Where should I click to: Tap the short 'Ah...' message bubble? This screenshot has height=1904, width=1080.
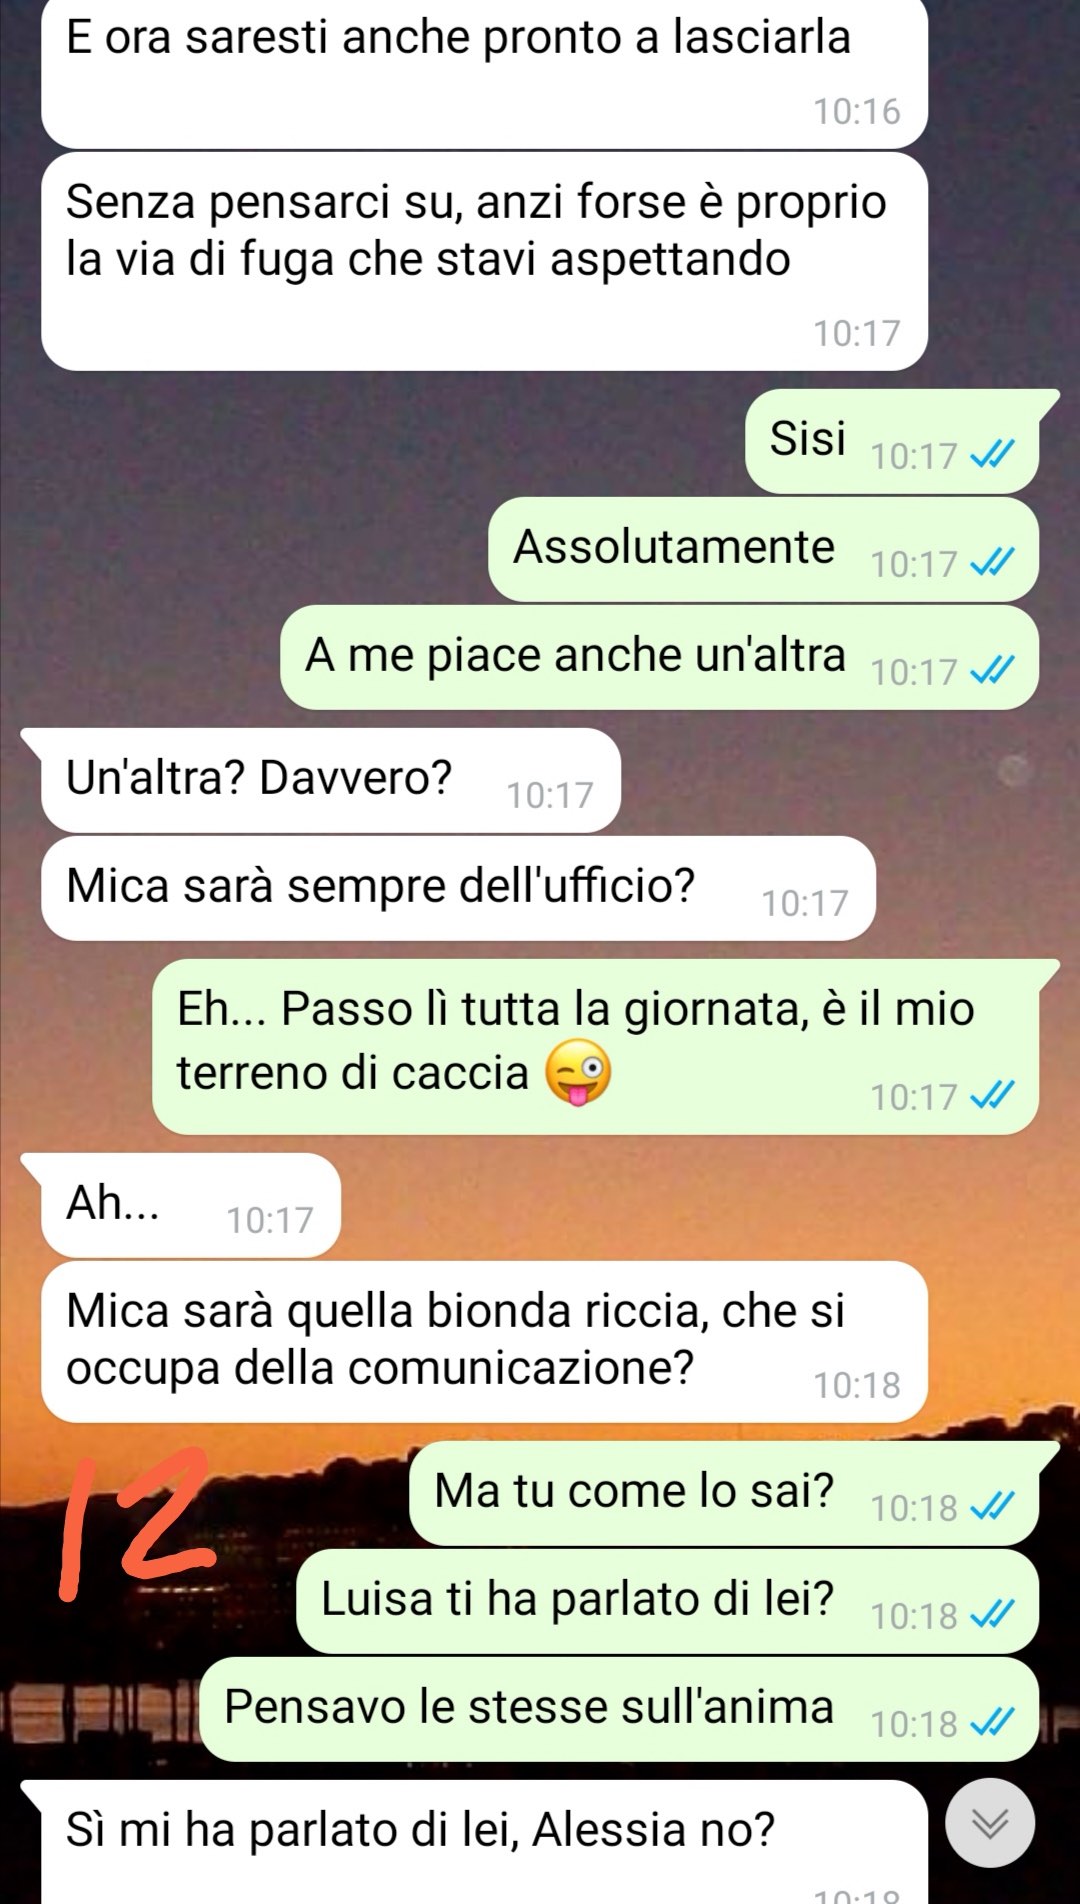tap(191, 1205)
